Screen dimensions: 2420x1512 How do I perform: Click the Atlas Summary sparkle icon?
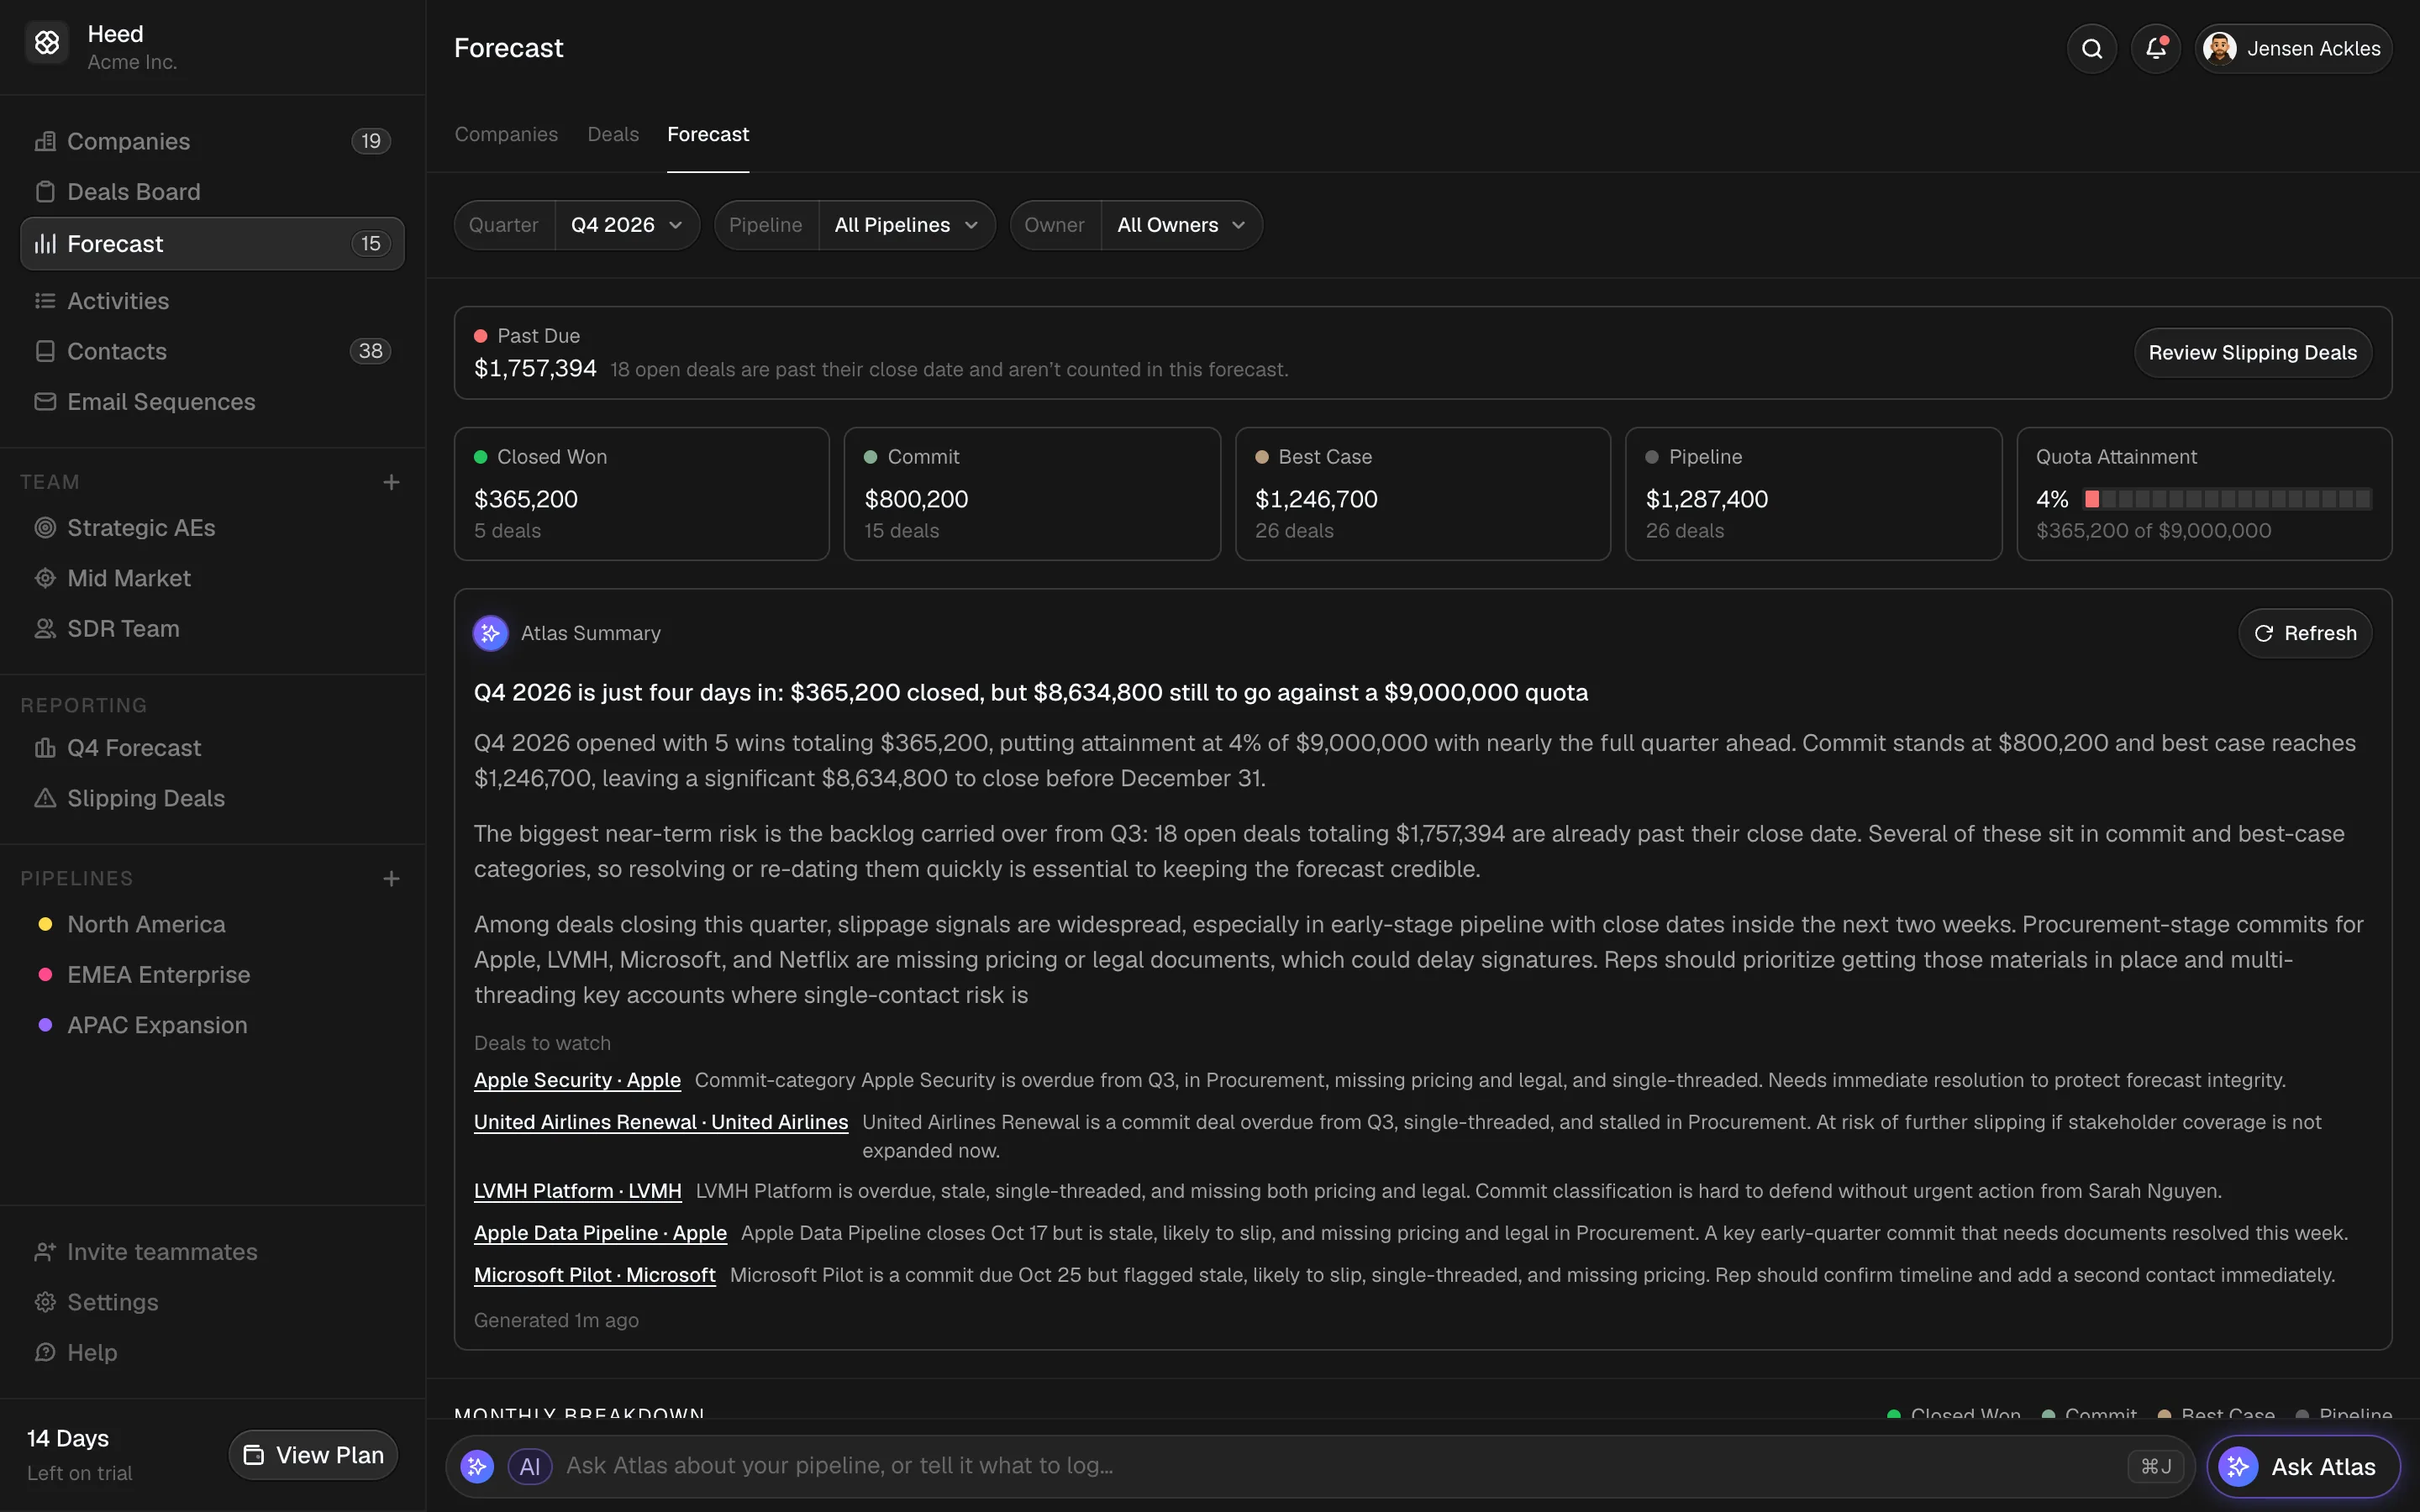[490, 633]
